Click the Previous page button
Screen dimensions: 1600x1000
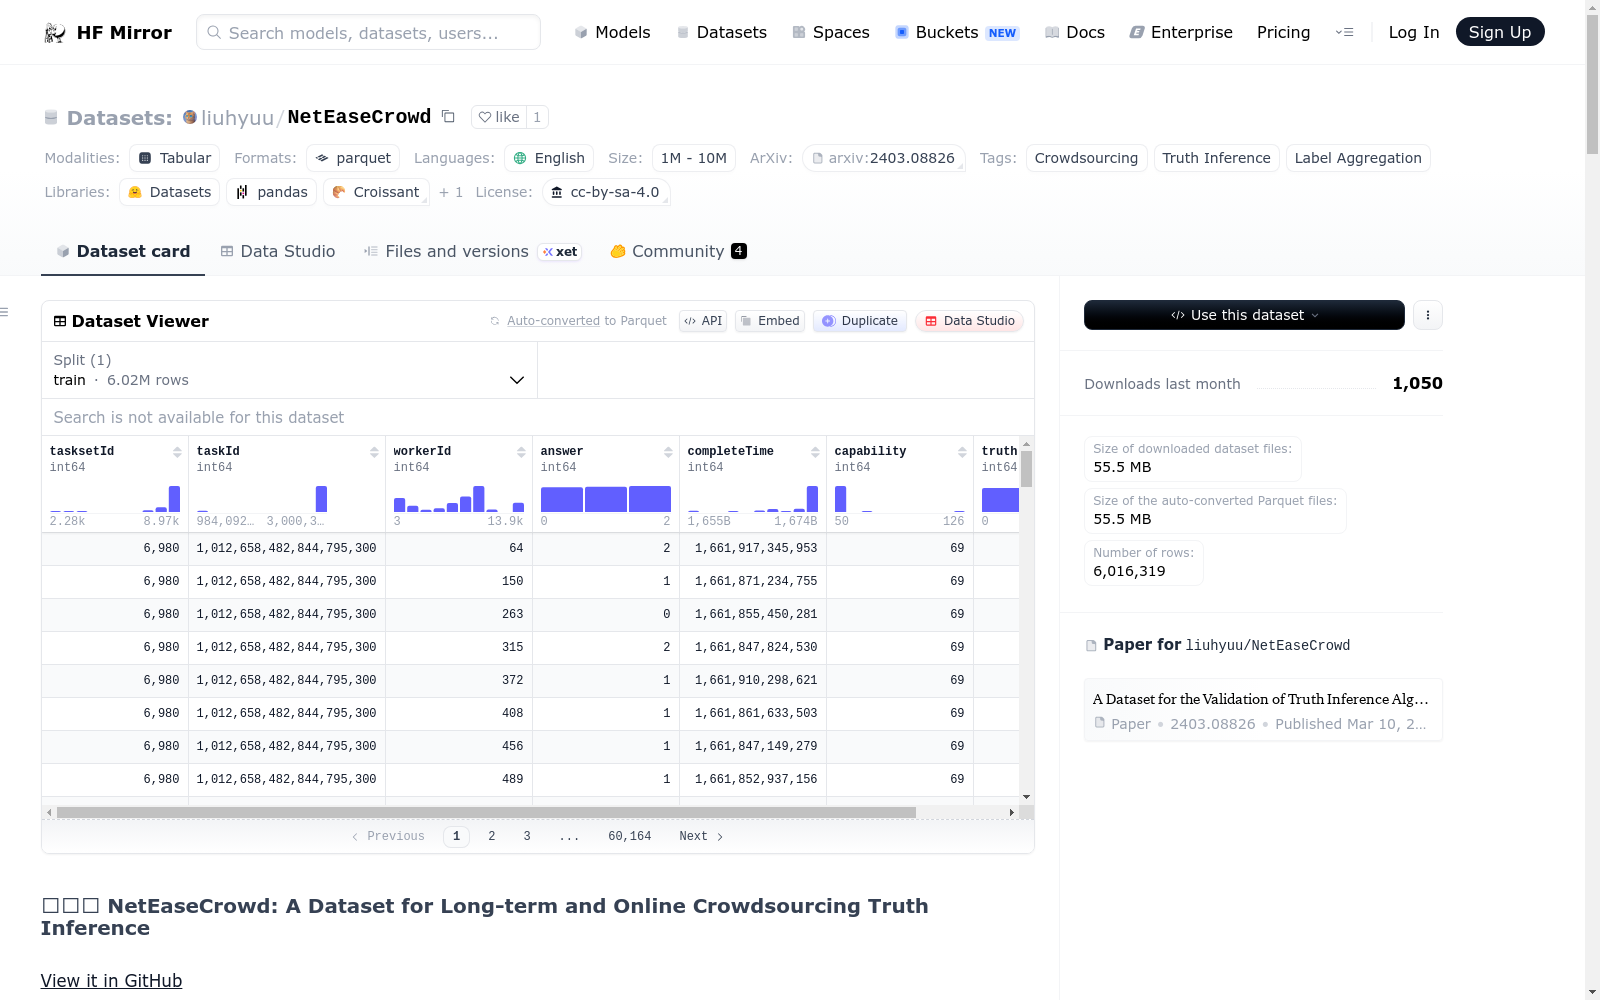click(x=388, y=836)
